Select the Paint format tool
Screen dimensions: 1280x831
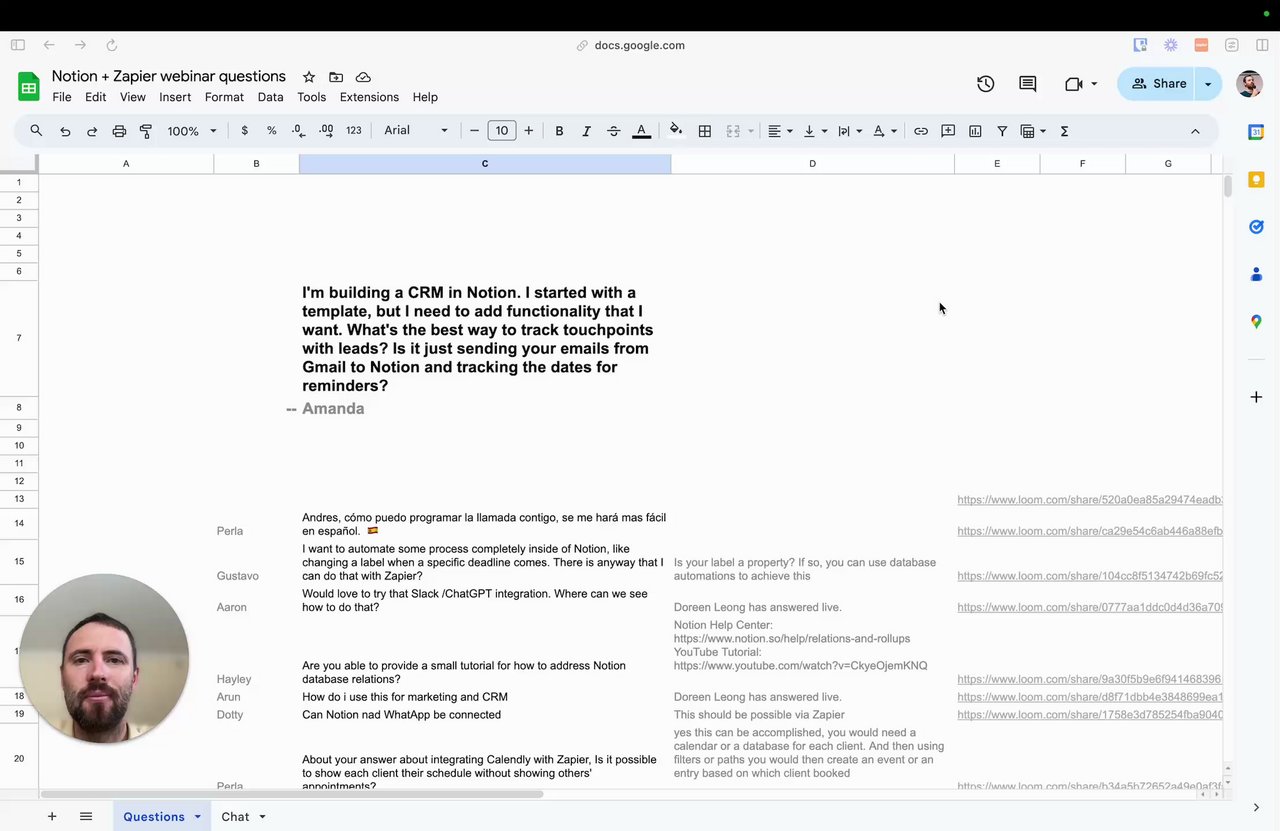[x=146, y=131]
